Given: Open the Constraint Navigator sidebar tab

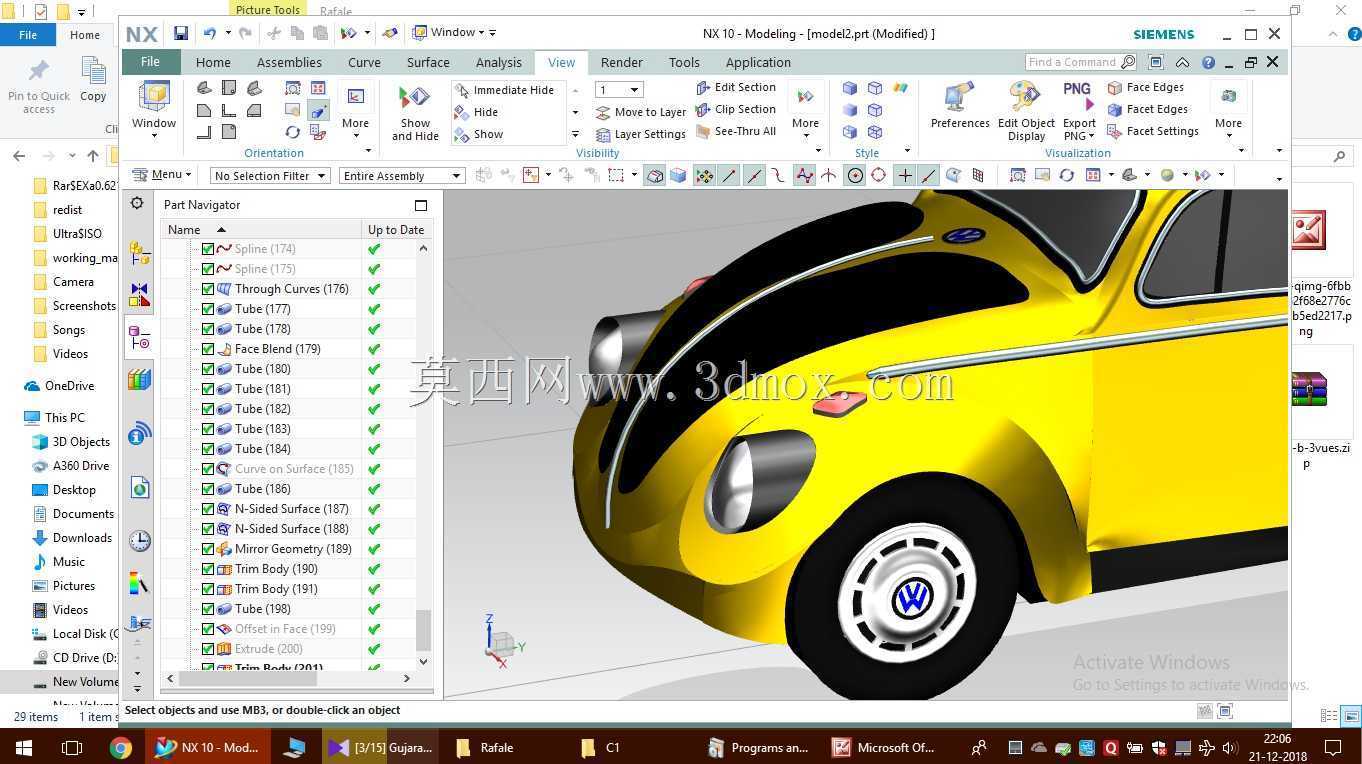Looking at the screenshot, I should pos(139,295).
